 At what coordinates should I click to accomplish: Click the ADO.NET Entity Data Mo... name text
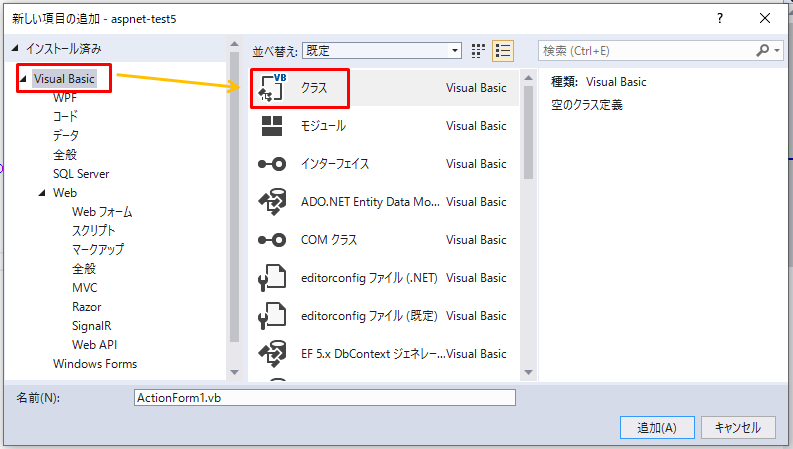pyautogui.click(x=370, y=202)
